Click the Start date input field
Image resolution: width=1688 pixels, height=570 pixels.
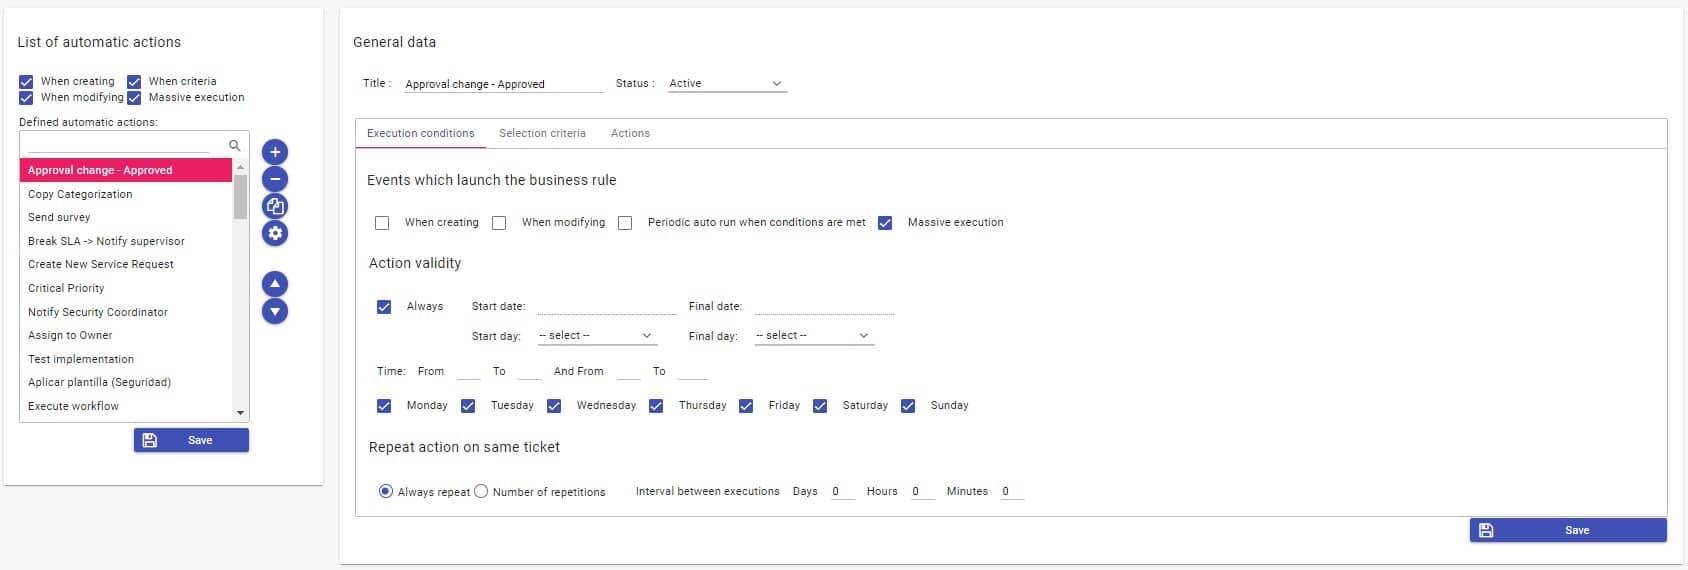coord(606,306)
